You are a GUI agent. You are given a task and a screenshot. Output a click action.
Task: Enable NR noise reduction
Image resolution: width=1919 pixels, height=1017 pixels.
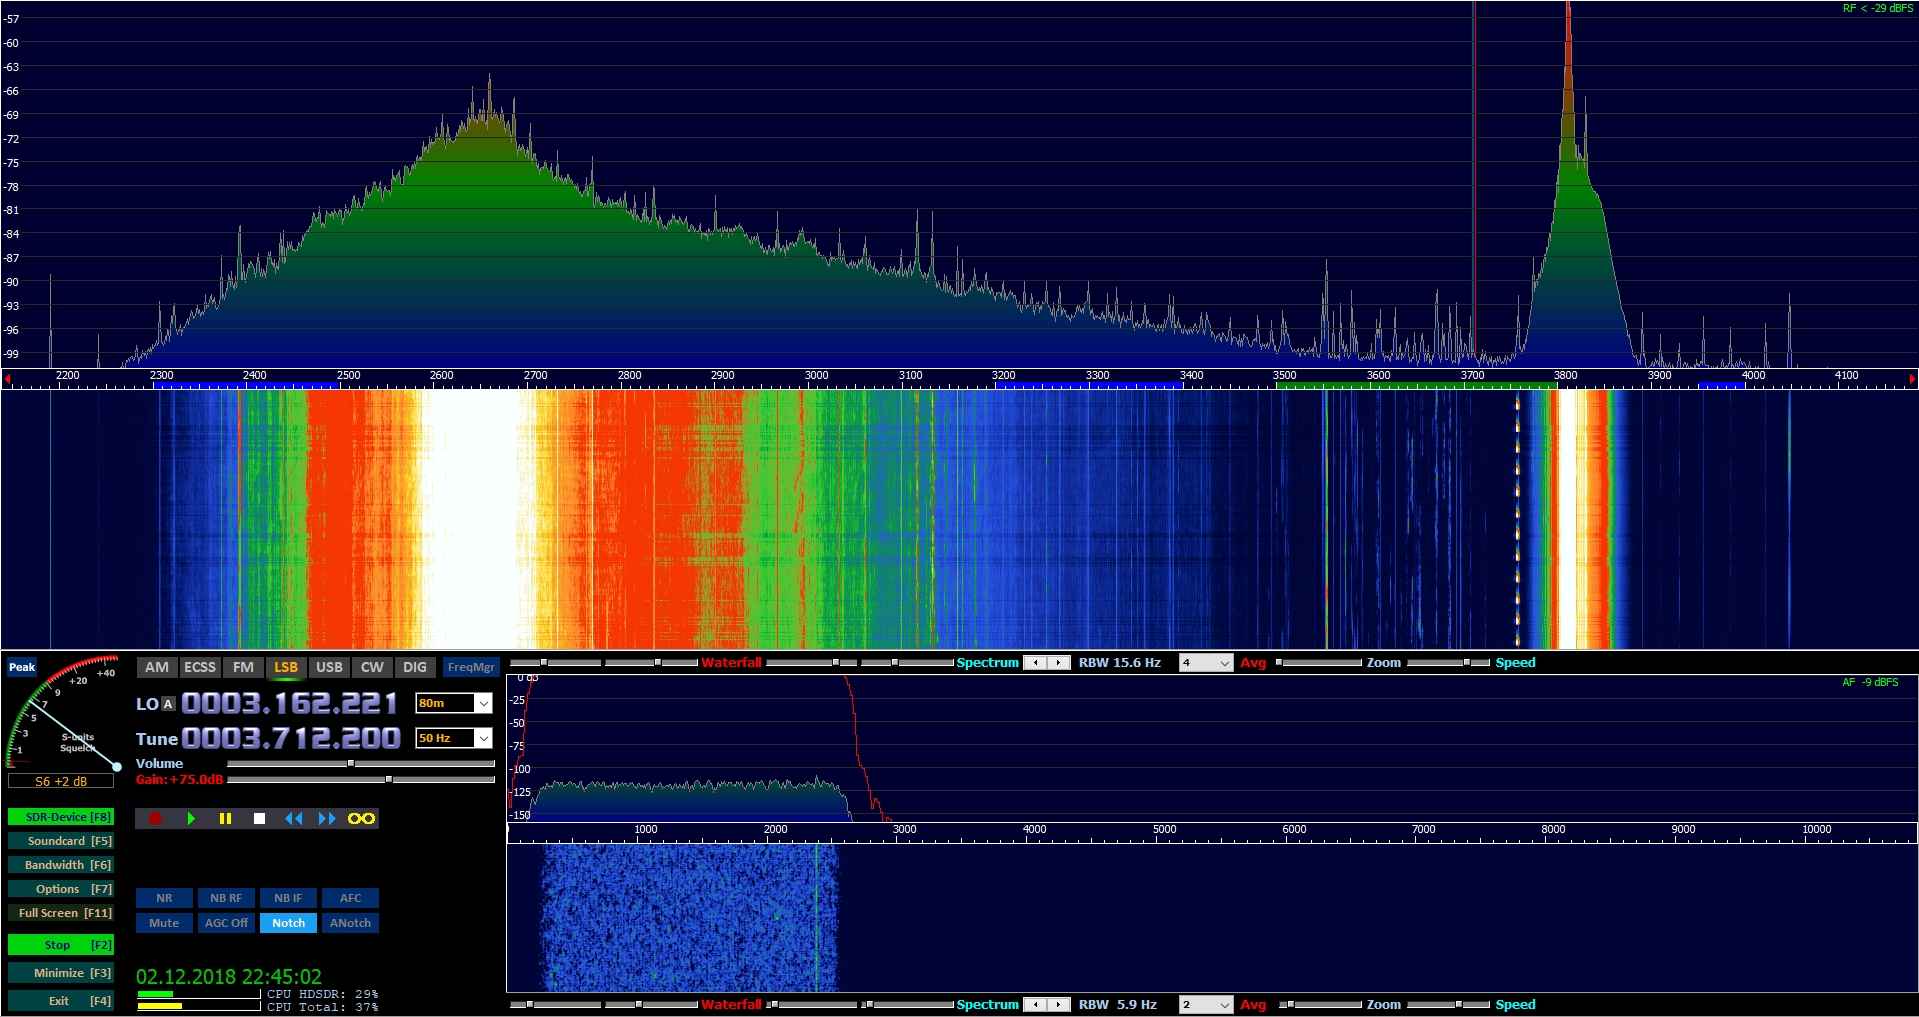click(x=164, y=898)
